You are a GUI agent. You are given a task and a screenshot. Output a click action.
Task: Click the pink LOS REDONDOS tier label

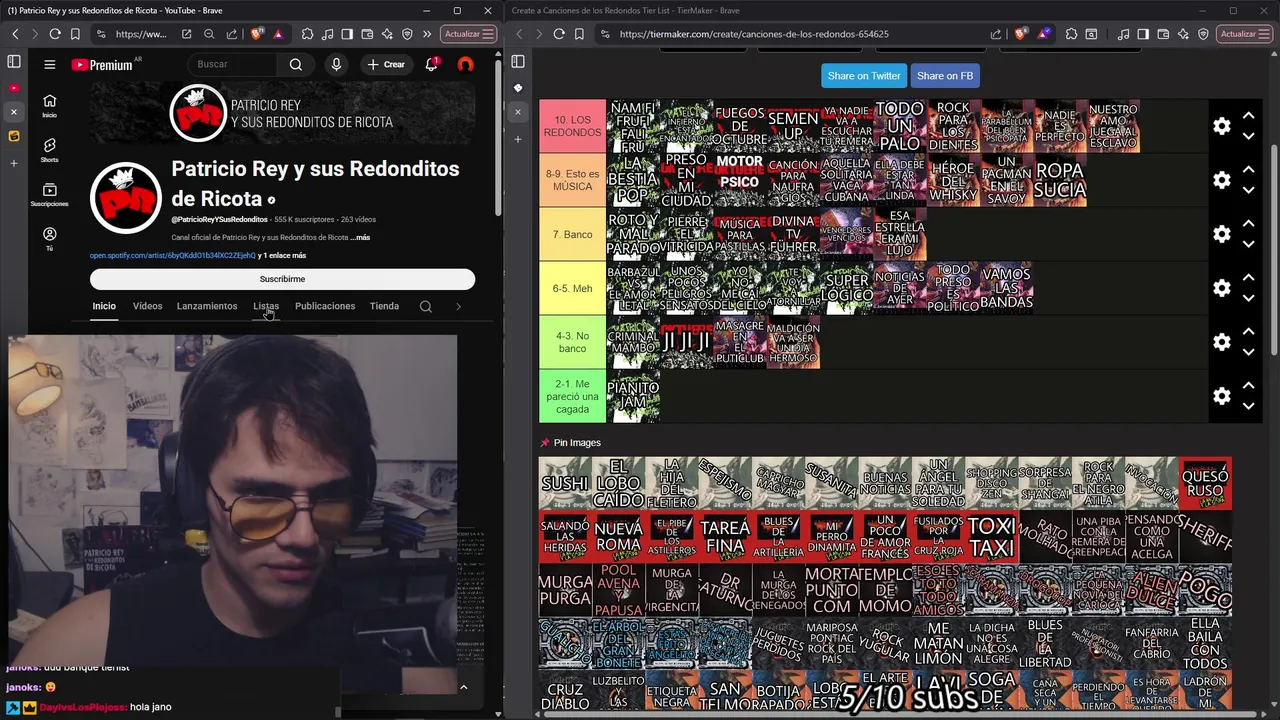572,126
